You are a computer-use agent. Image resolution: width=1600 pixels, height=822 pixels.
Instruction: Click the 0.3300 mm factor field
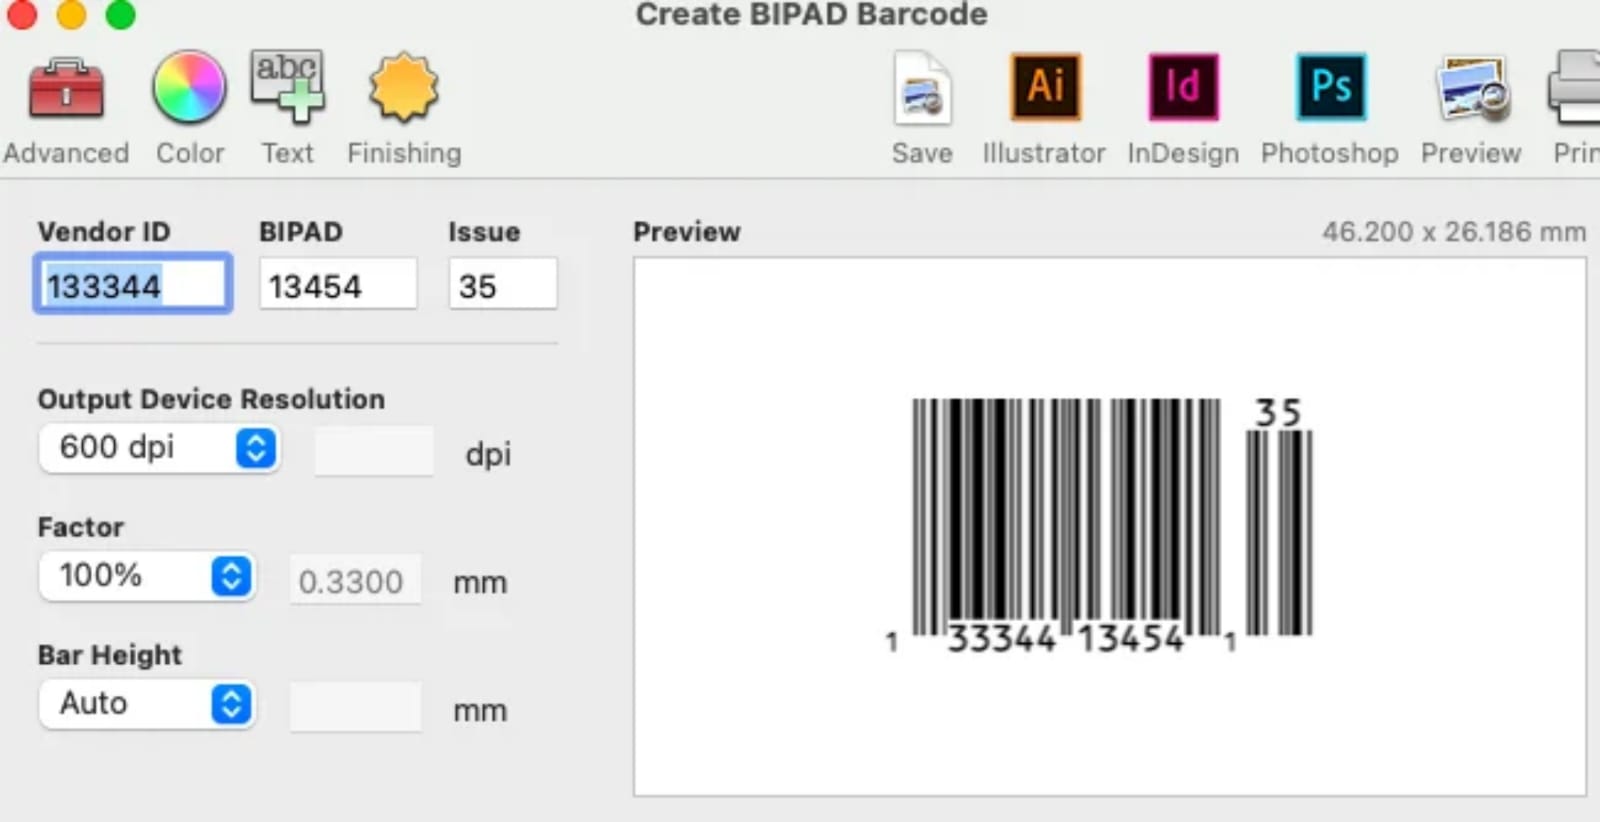click(355, 580)
